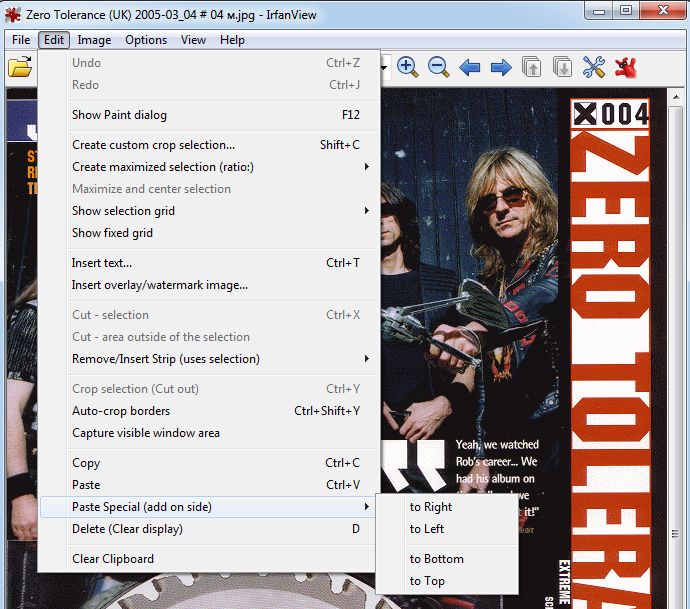Open the Options menu
Viewport: 690px width, 609px height.
[x=146, y=40]
